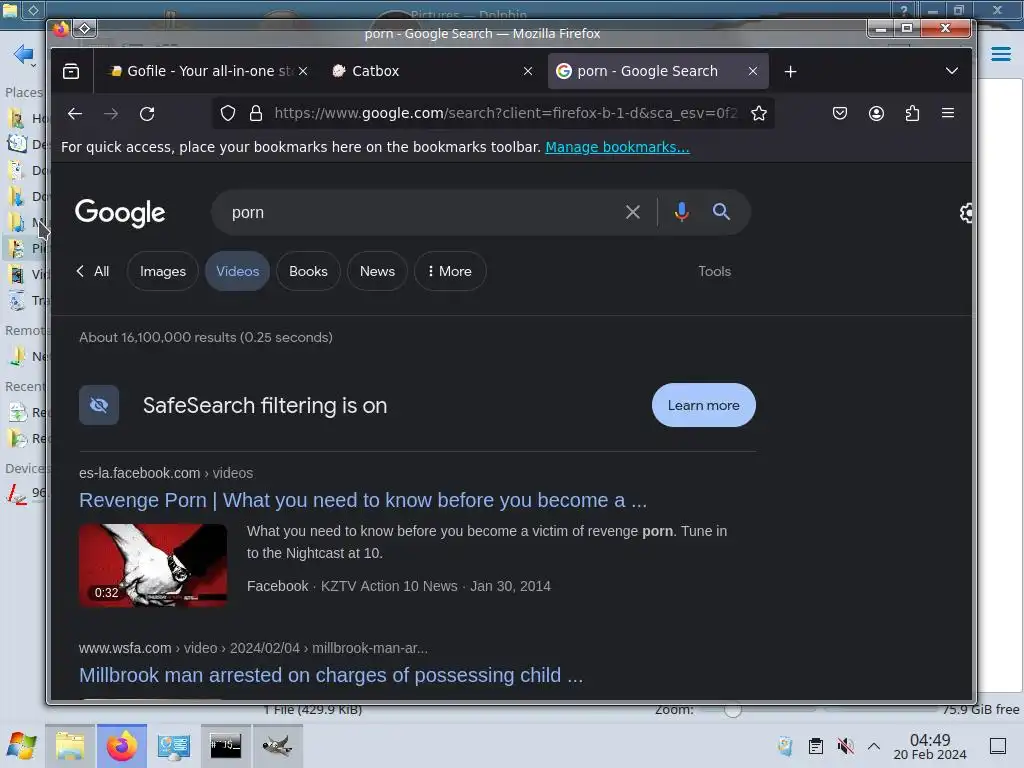Bookmark this page with the star icon
The image size is (1024, 768).
point(759,114)
